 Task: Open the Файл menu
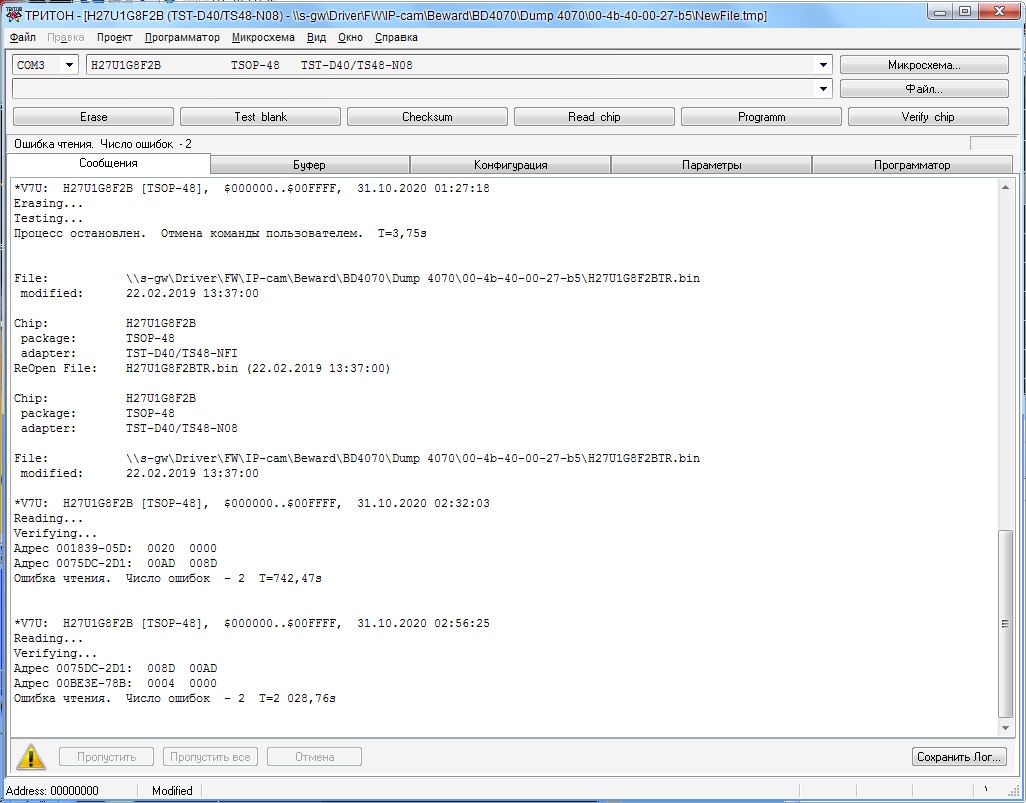pyautogui.click(x=22, y=37)
